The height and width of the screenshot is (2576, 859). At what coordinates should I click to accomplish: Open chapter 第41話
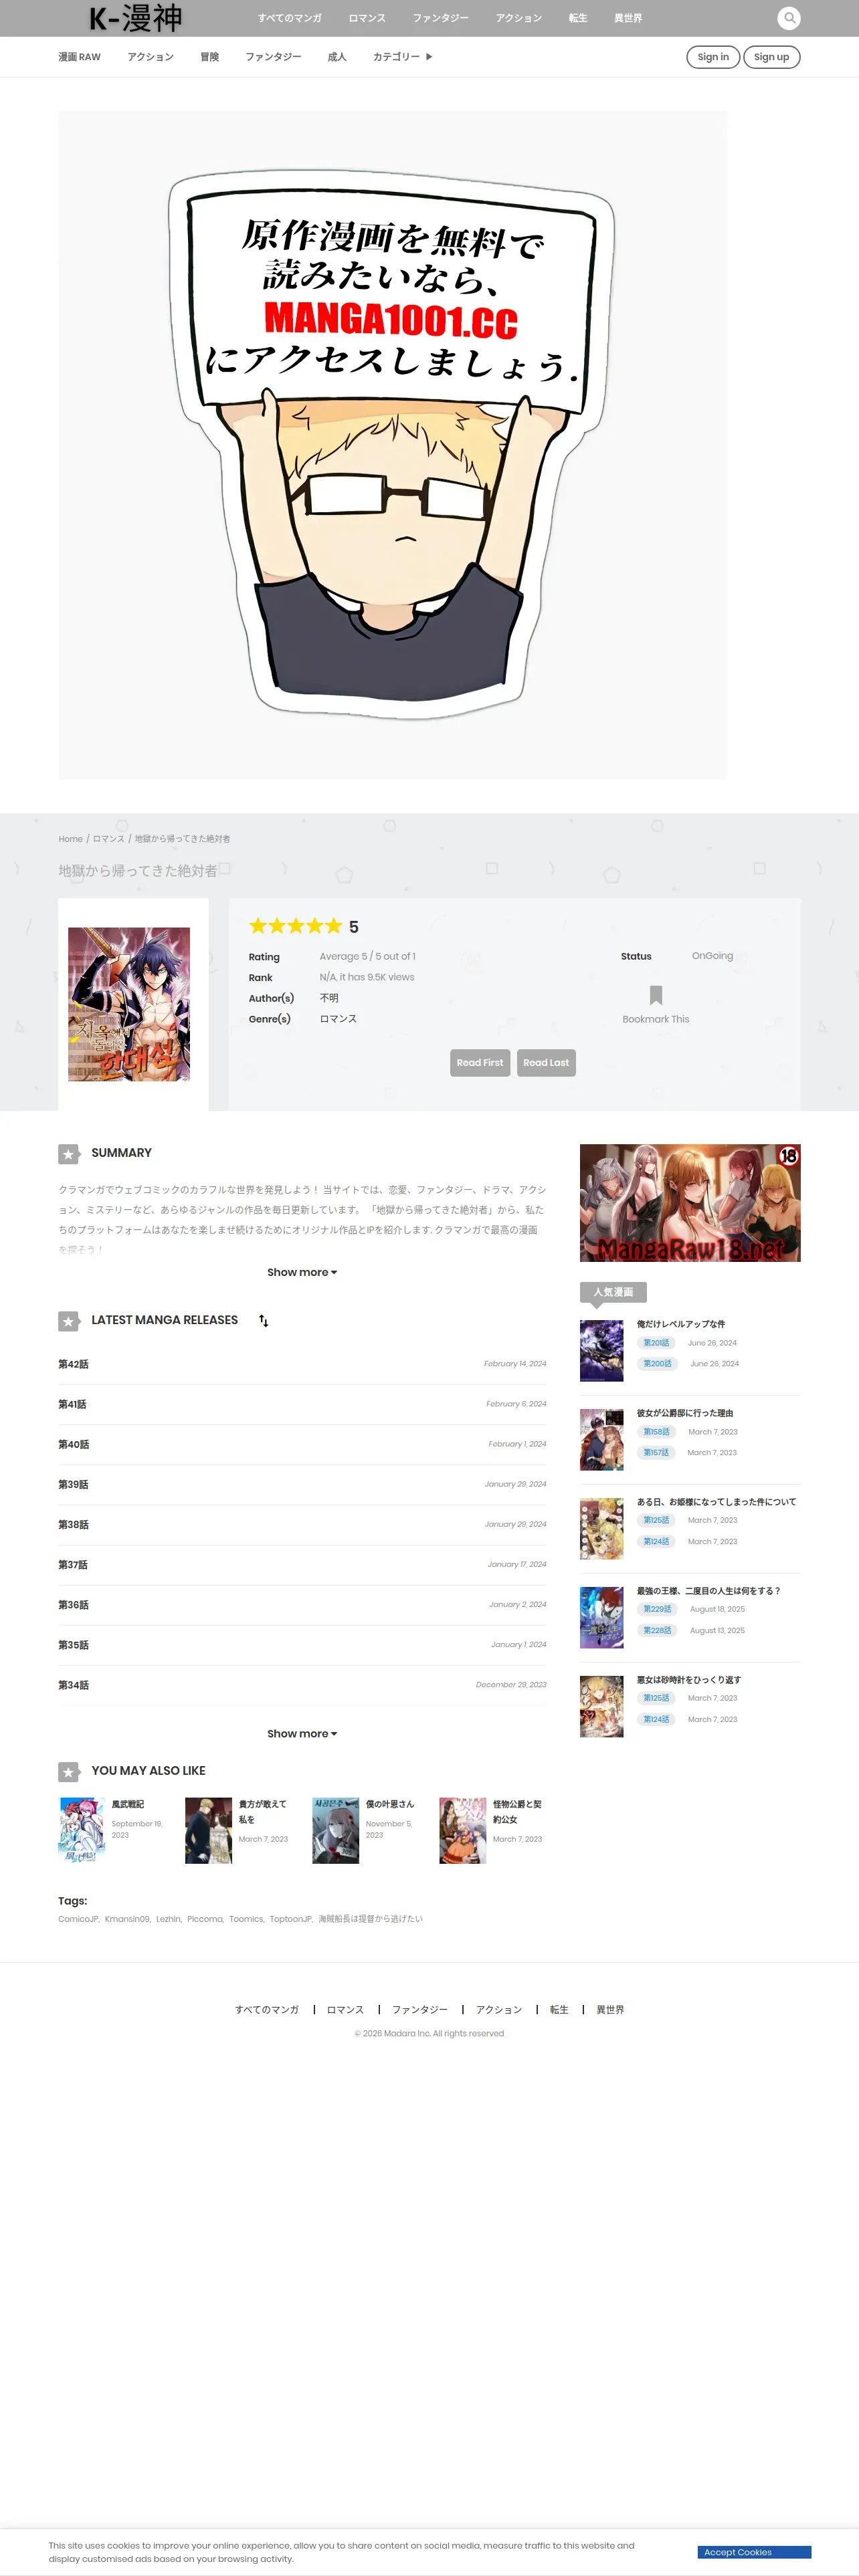(72, 1404)
